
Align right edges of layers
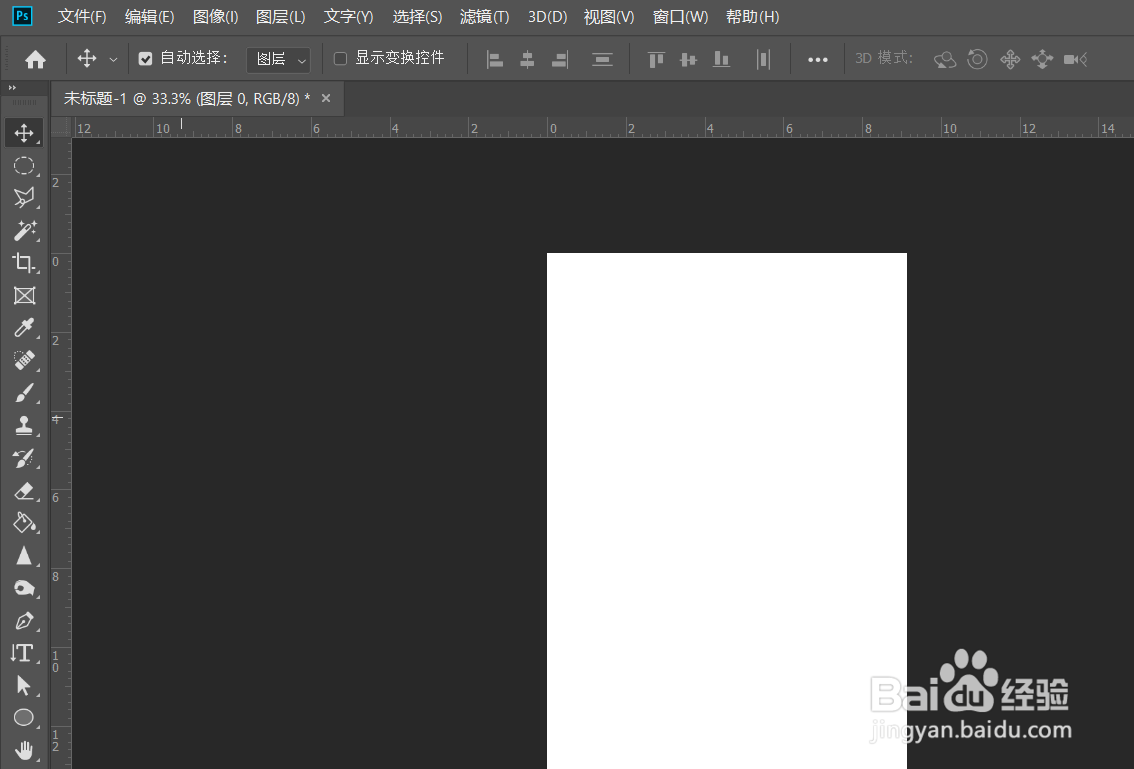[560, 59]
